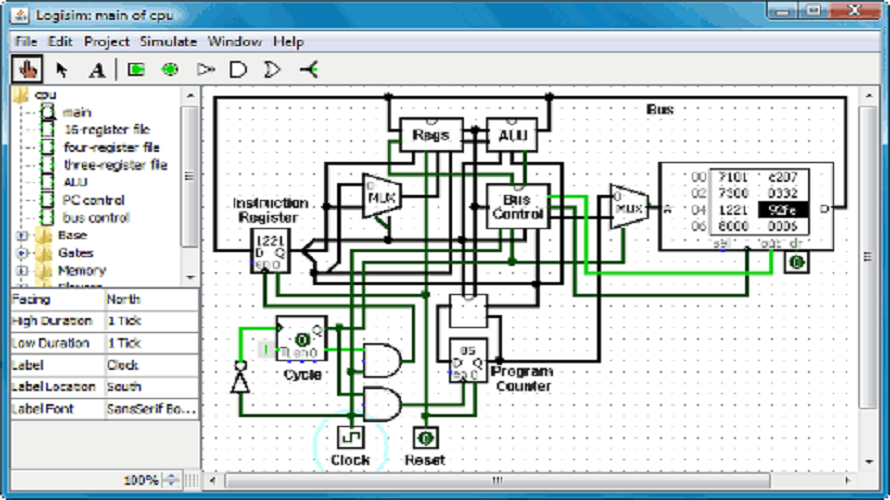Pick the OR gate tool
Screen dimensions: 890x500
click(271, 70)
